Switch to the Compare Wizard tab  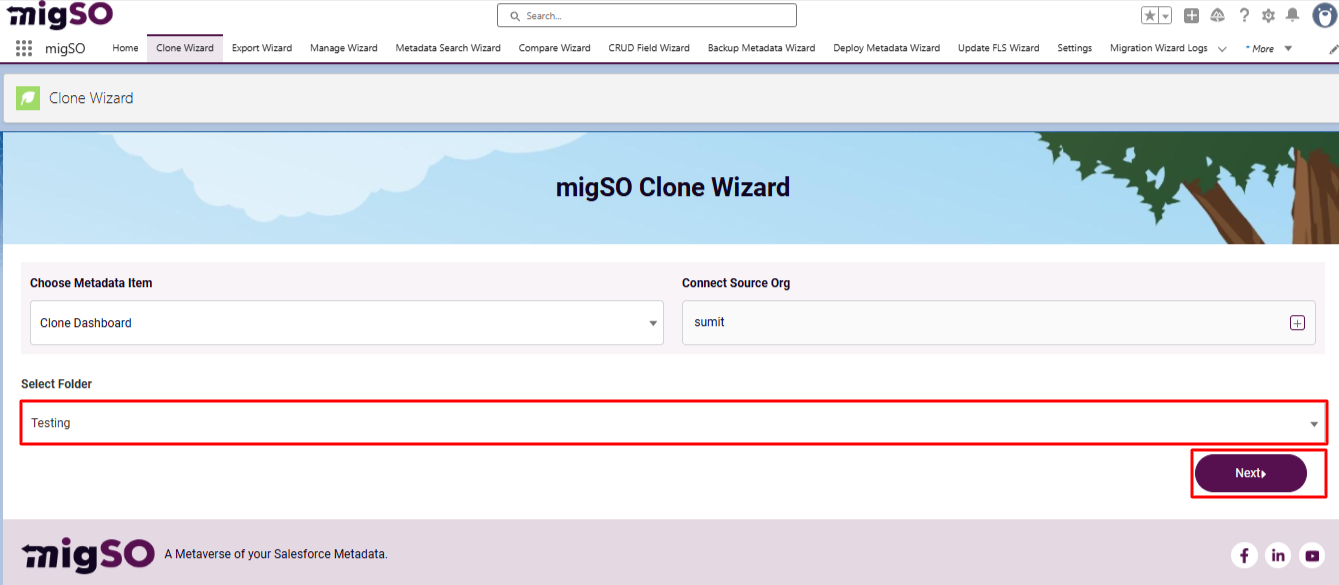pos(554,47)
